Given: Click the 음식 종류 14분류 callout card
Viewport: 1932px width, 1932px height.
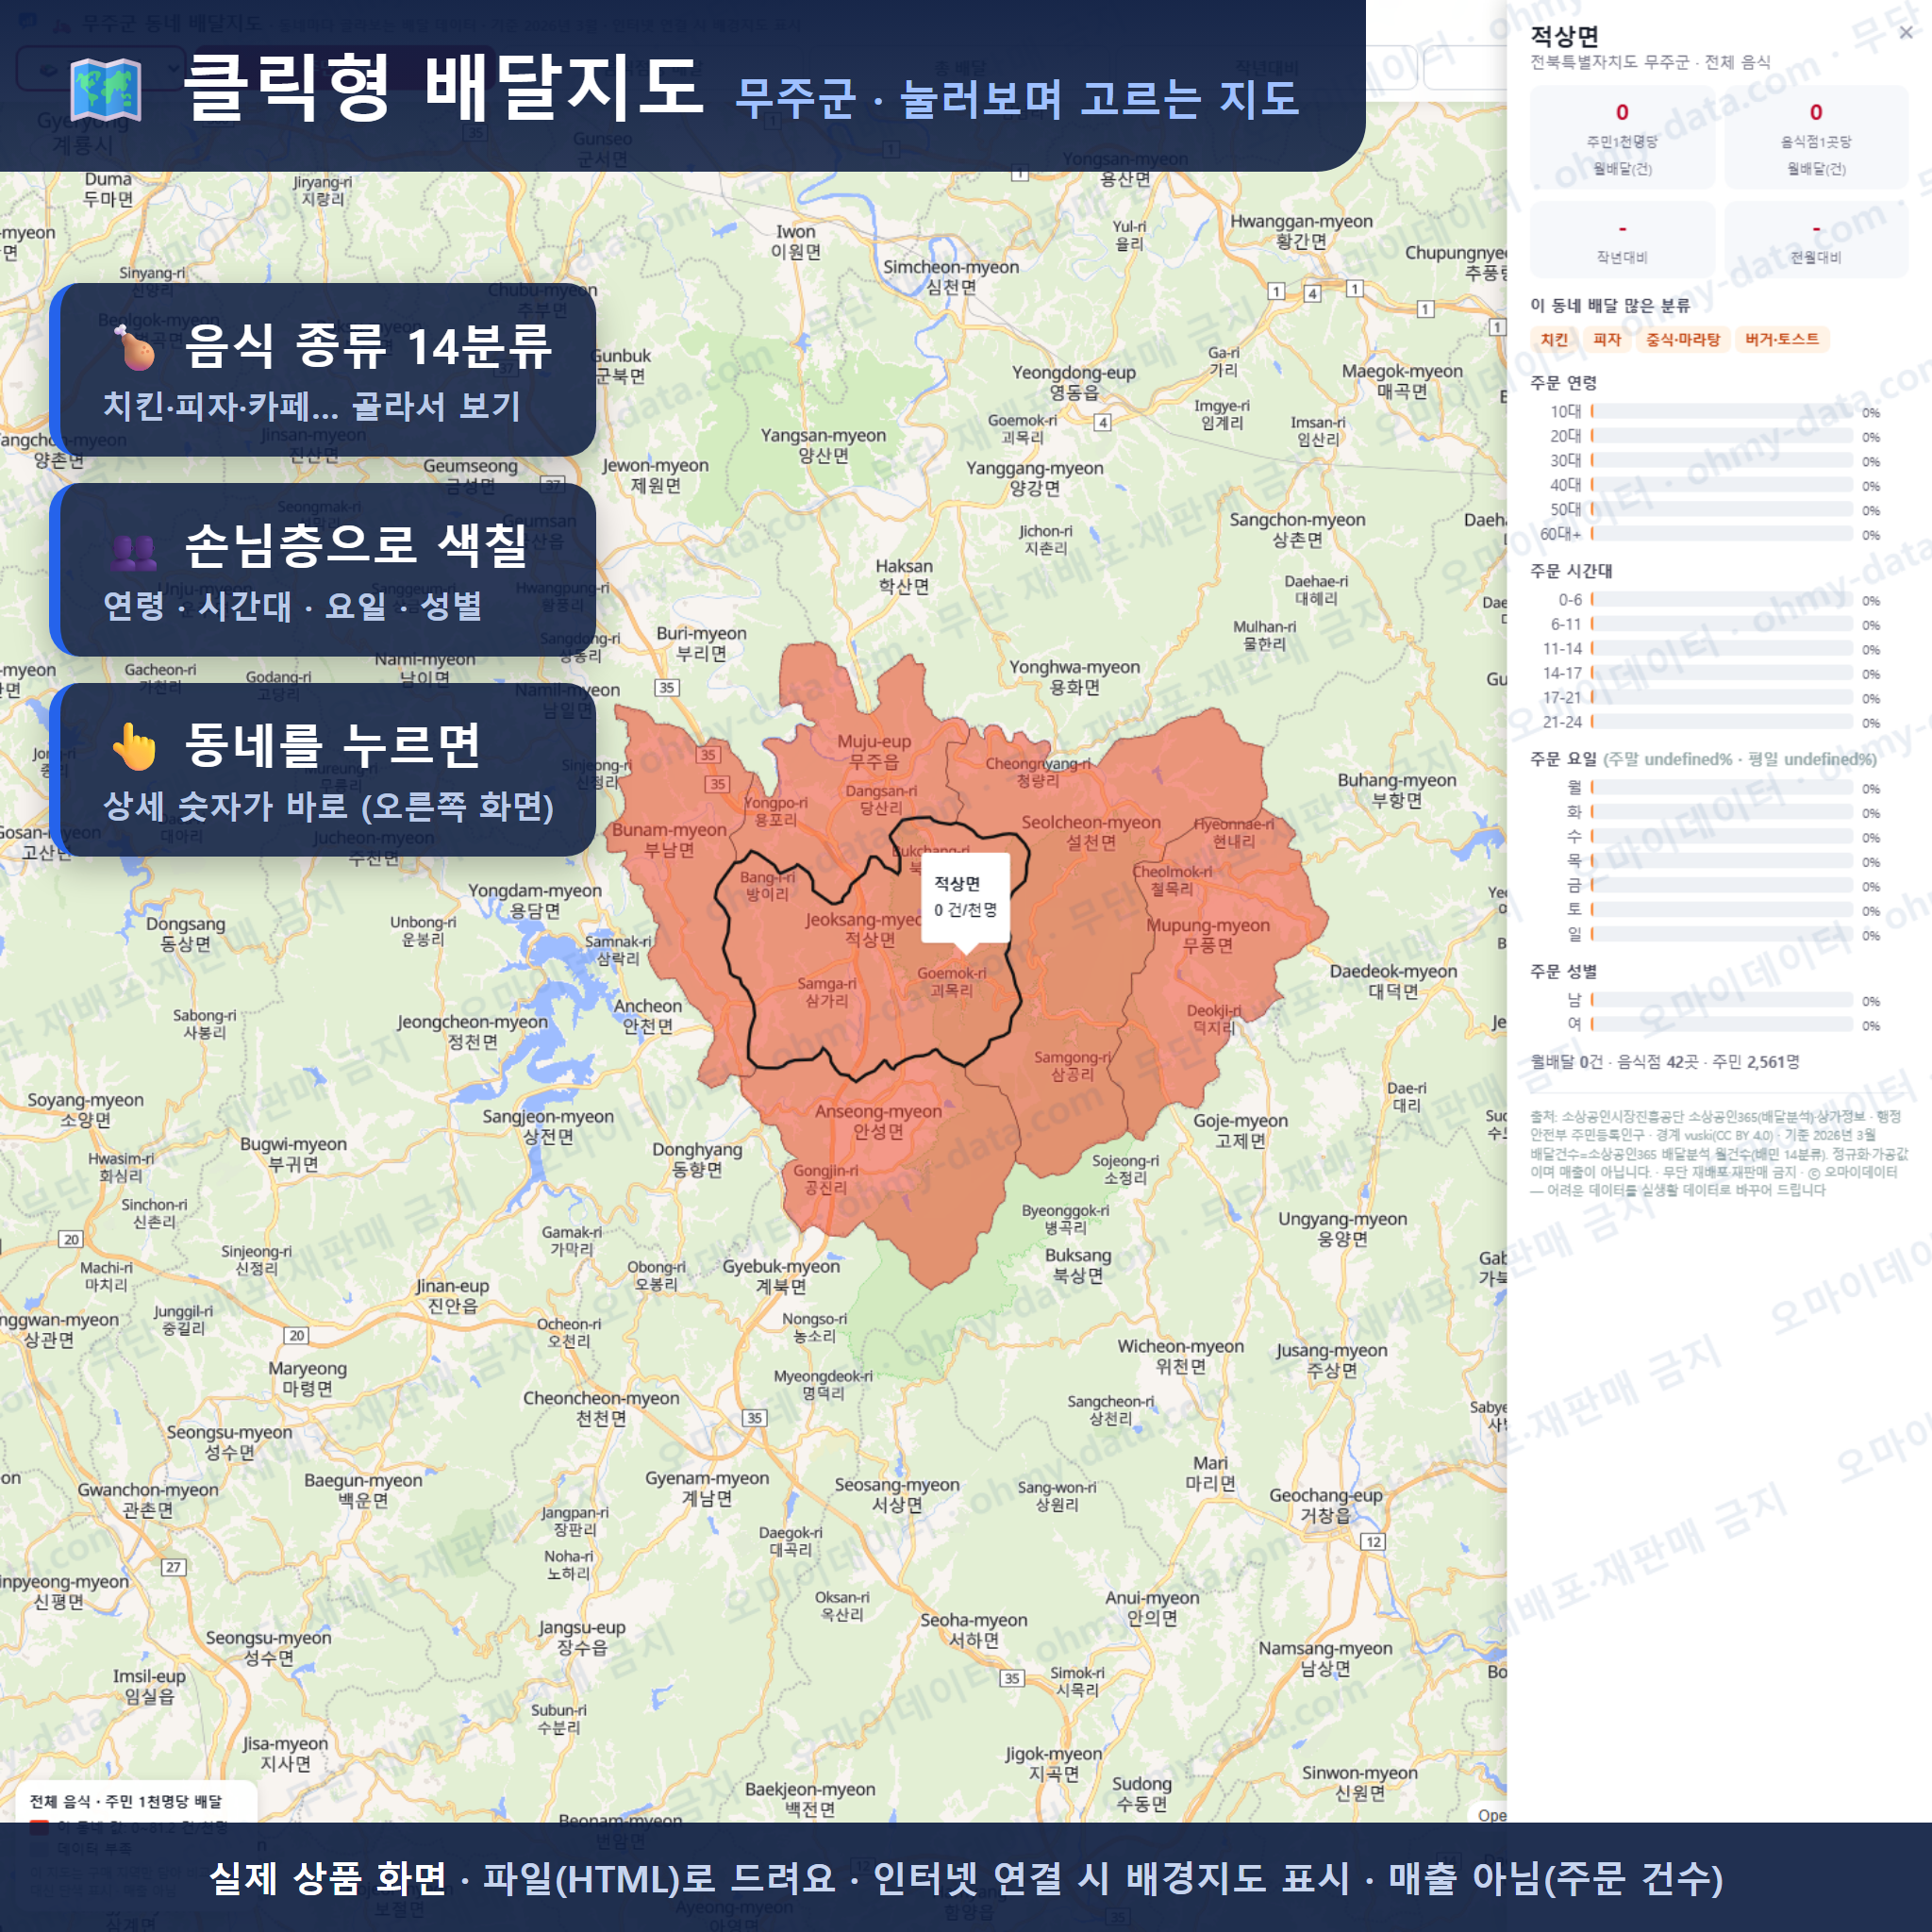Looking at the screenshot, I should pos(323,369).
